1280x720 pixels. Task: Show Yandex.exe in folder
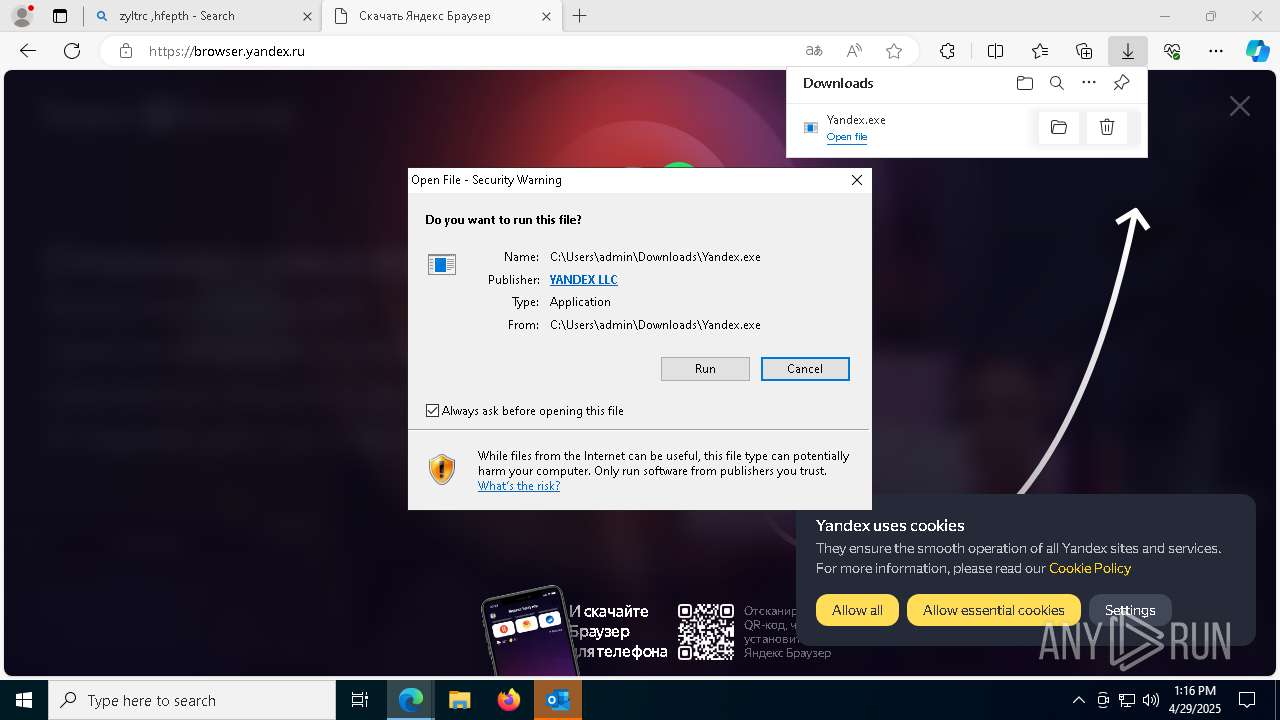[1059, 127]
